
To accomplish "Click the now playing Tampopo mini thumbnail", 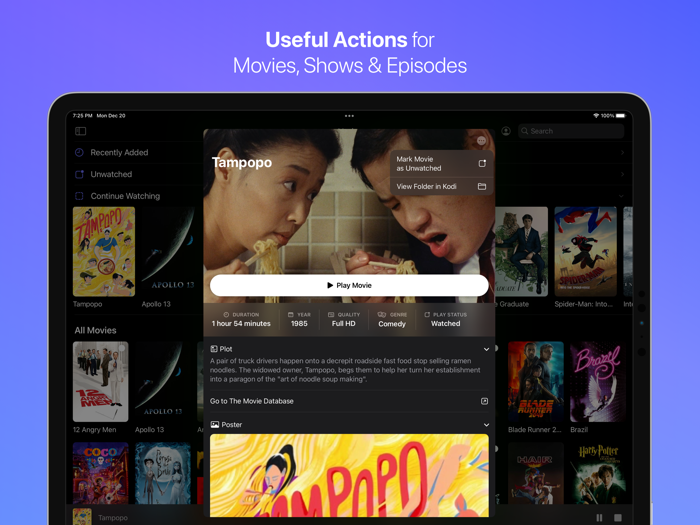I will tap(82, 517).
